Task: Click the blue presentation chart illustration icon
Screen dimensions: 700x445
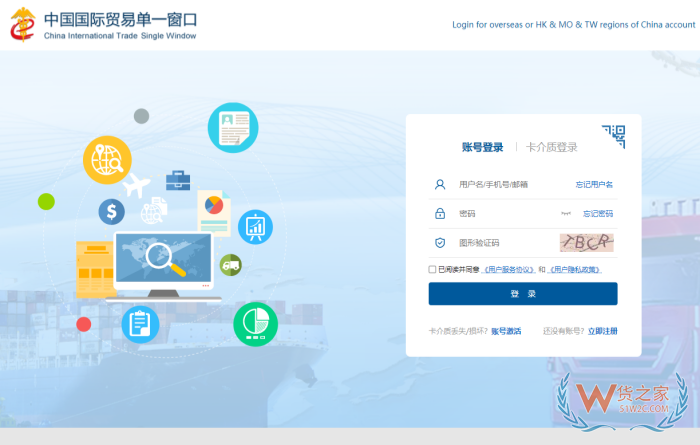Action: click(255, 227)
